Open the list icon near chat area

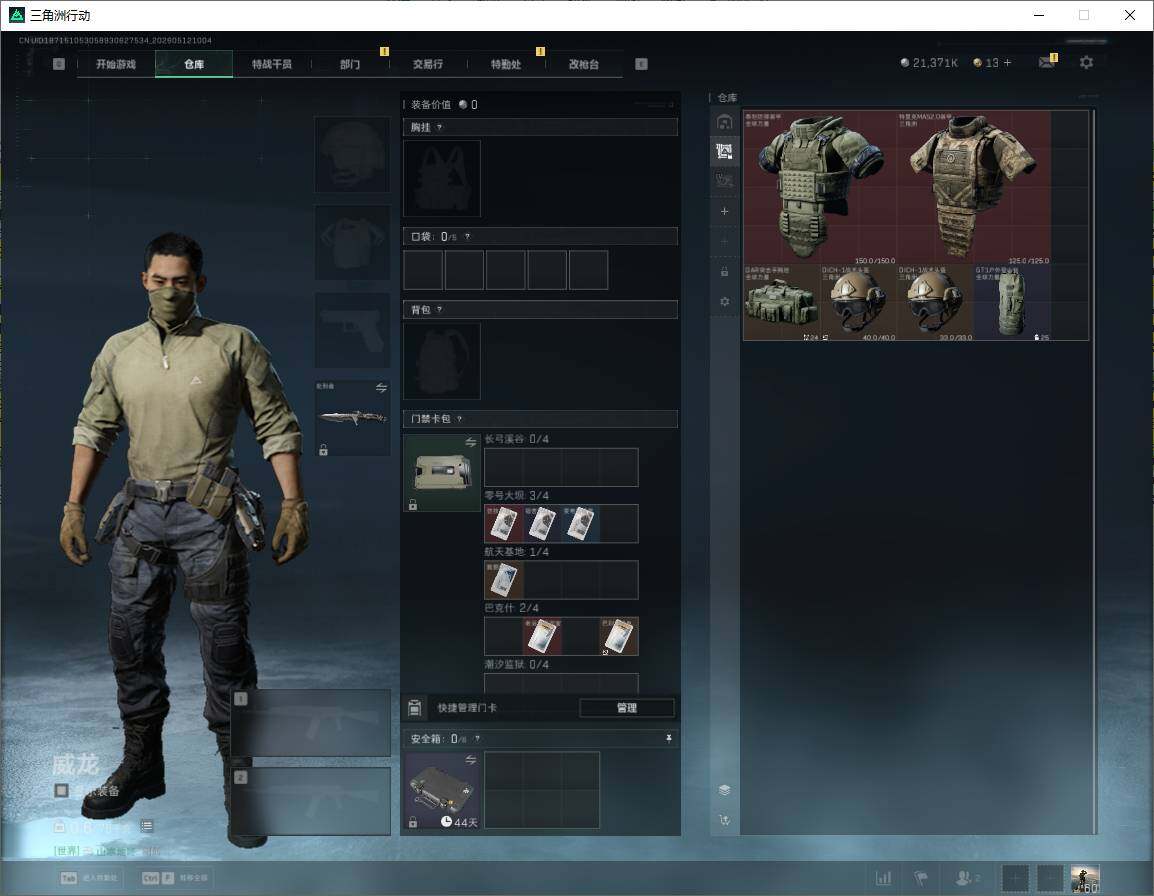(x=146, y=826)
